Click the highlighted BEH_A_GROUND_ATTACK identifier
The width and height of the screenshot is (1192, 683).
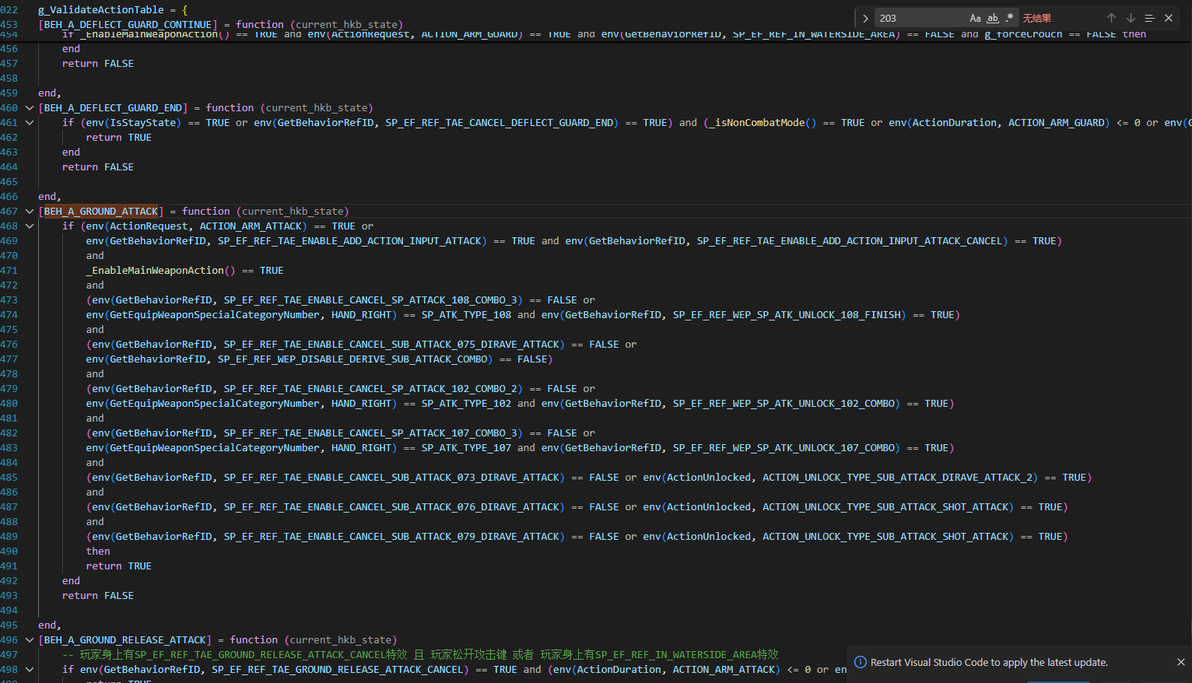101,211
